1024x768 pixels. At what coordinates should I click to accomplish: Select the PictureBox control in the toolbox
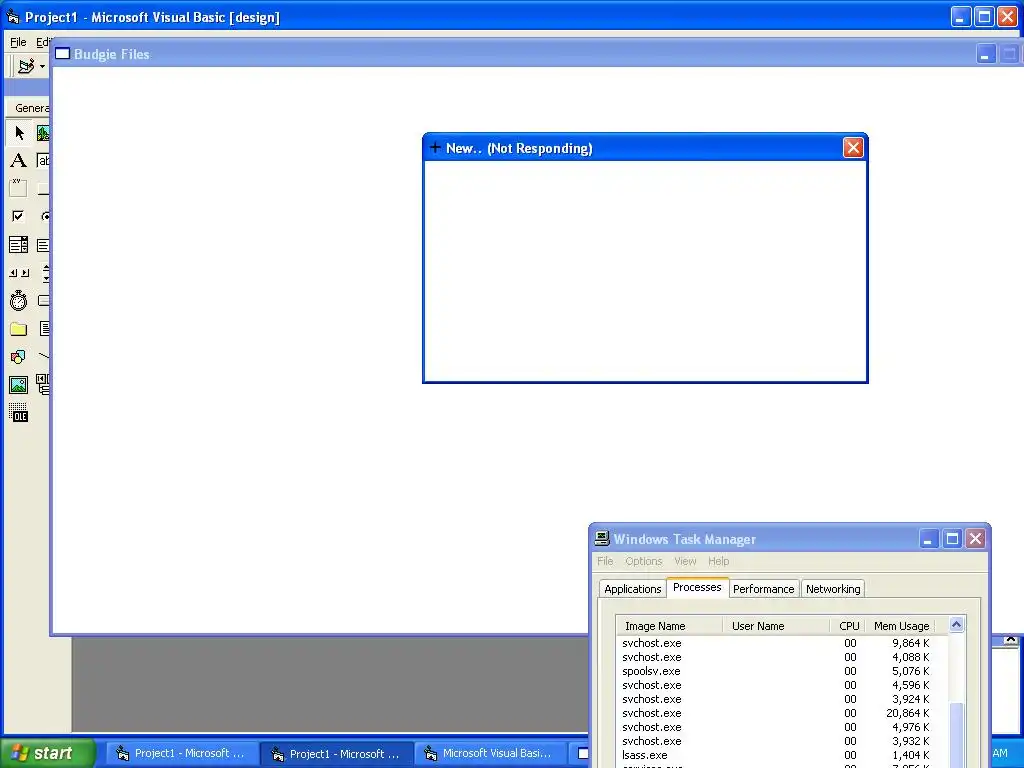[42, 133]
